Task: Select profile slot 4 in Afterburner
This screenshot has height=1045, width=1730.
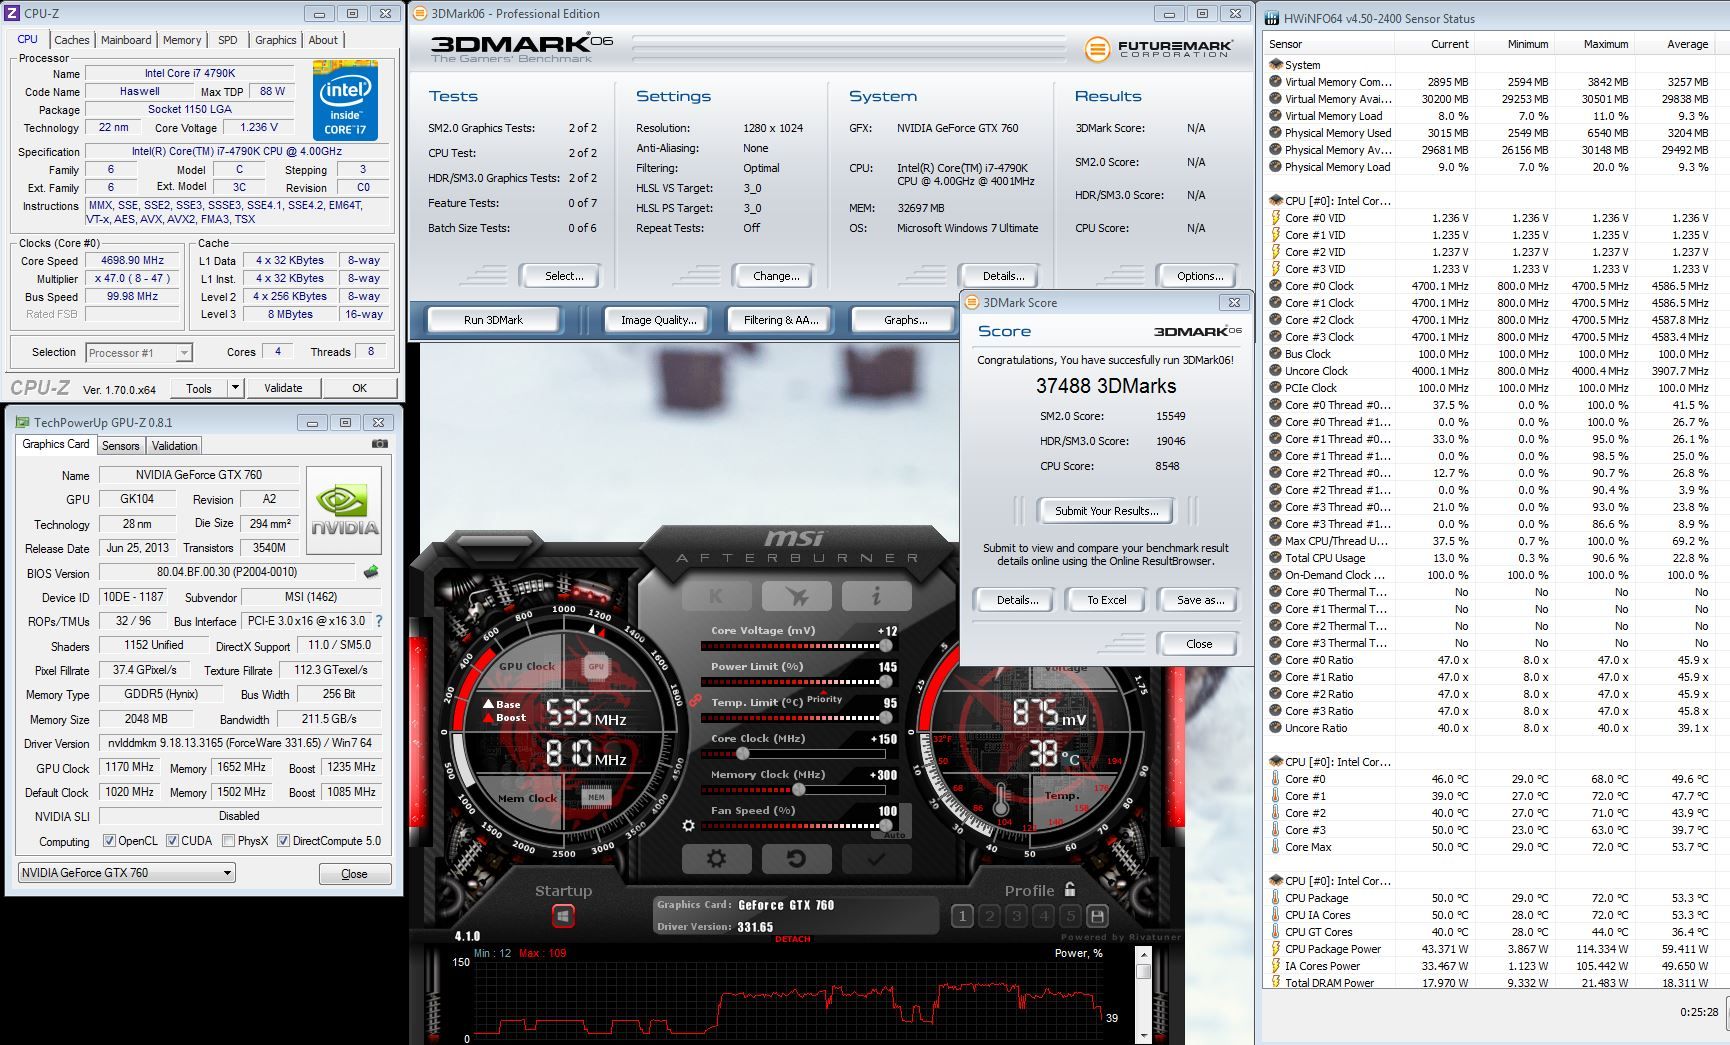Action: (1043, 916)
